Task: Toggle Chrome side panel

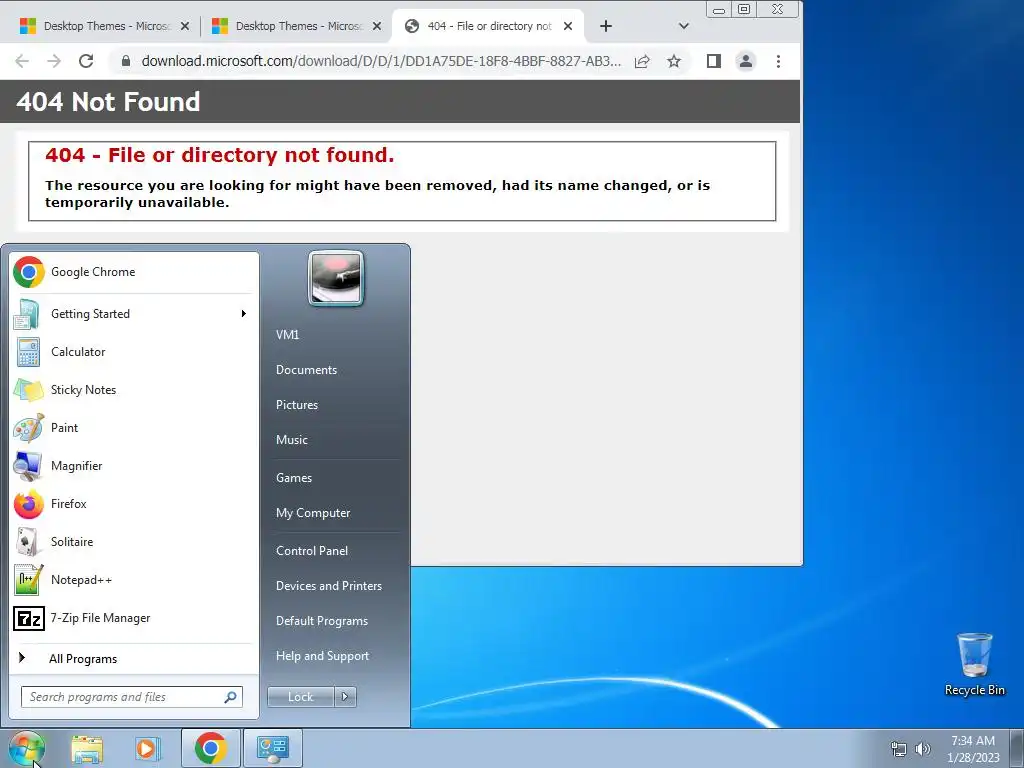Action: pyautogui.click(x=714, y=61)
